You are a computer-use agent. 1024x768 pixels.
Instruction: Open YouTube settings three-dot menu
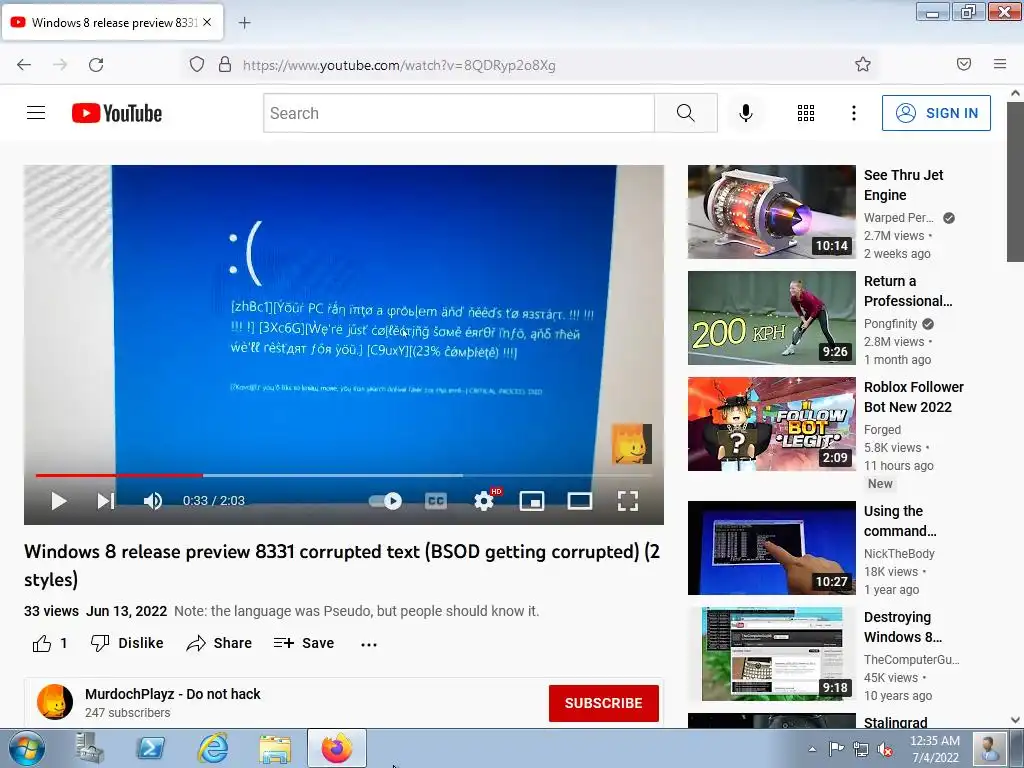click(x=854, y=113)
